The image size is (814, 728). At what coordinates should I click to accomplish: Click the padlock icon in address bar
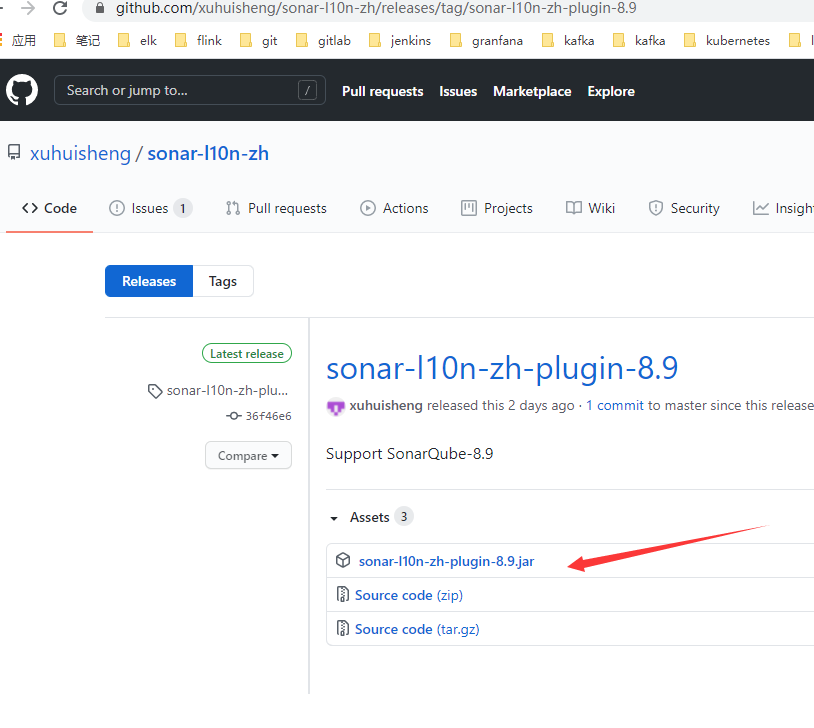[100, 8]
